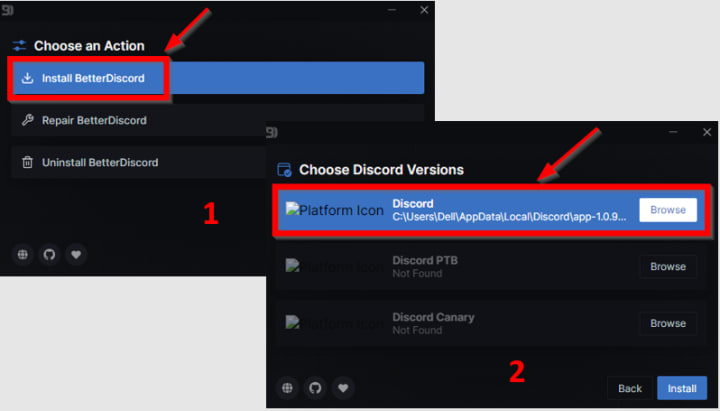The image size is (720, 411).
Task: Click globe website icon in versions window
Action: (287, 388)
